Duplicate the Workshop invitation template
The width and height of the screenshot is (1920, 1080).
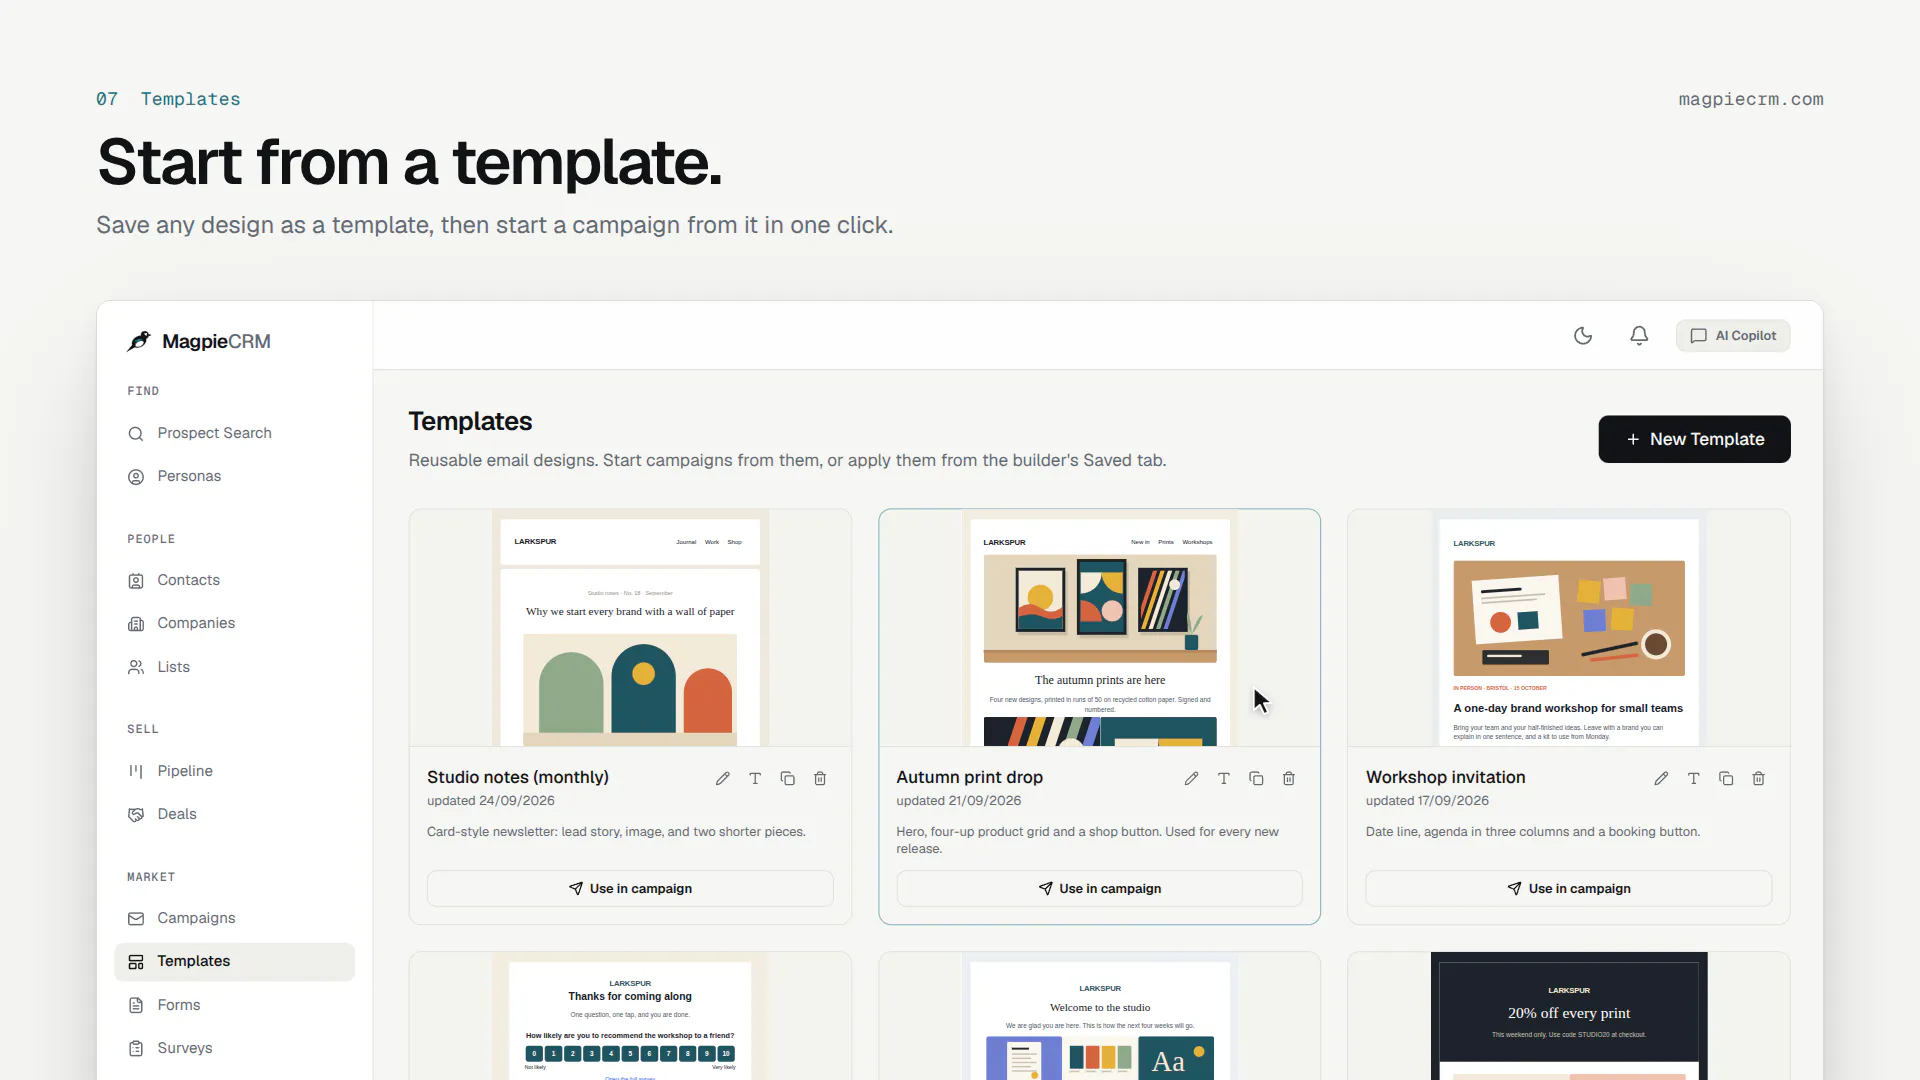(x=1726, y=778)
